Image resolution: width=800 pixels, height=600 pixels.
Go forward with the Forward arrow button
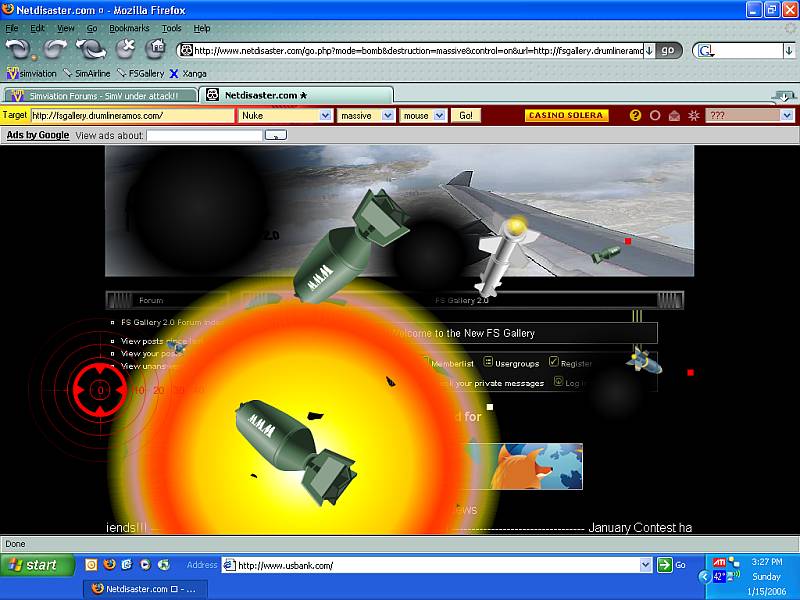pyautogui.click(x=55, y=49)
